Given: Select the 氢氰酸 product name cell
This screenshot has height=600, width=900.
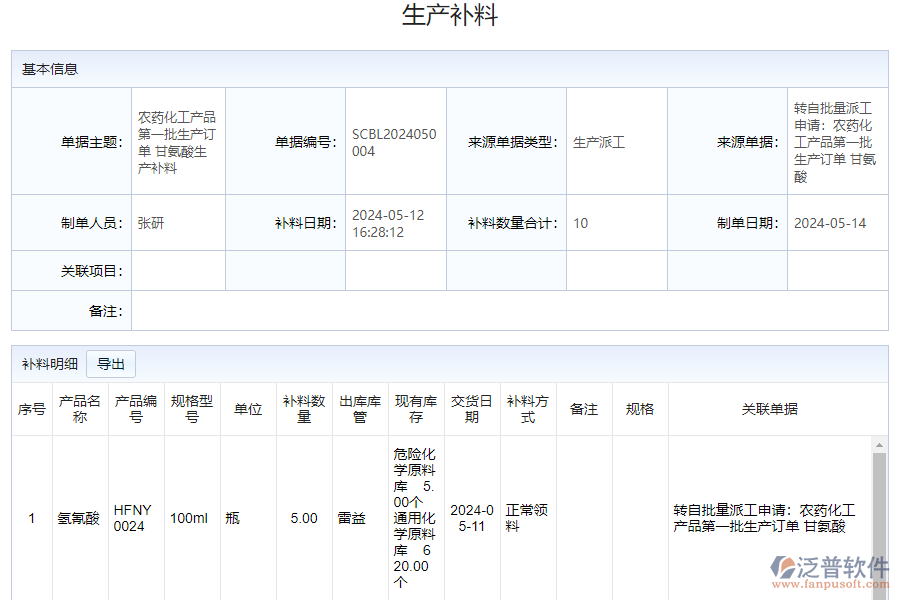Looking at the screenshot, I should pos(80,518).
